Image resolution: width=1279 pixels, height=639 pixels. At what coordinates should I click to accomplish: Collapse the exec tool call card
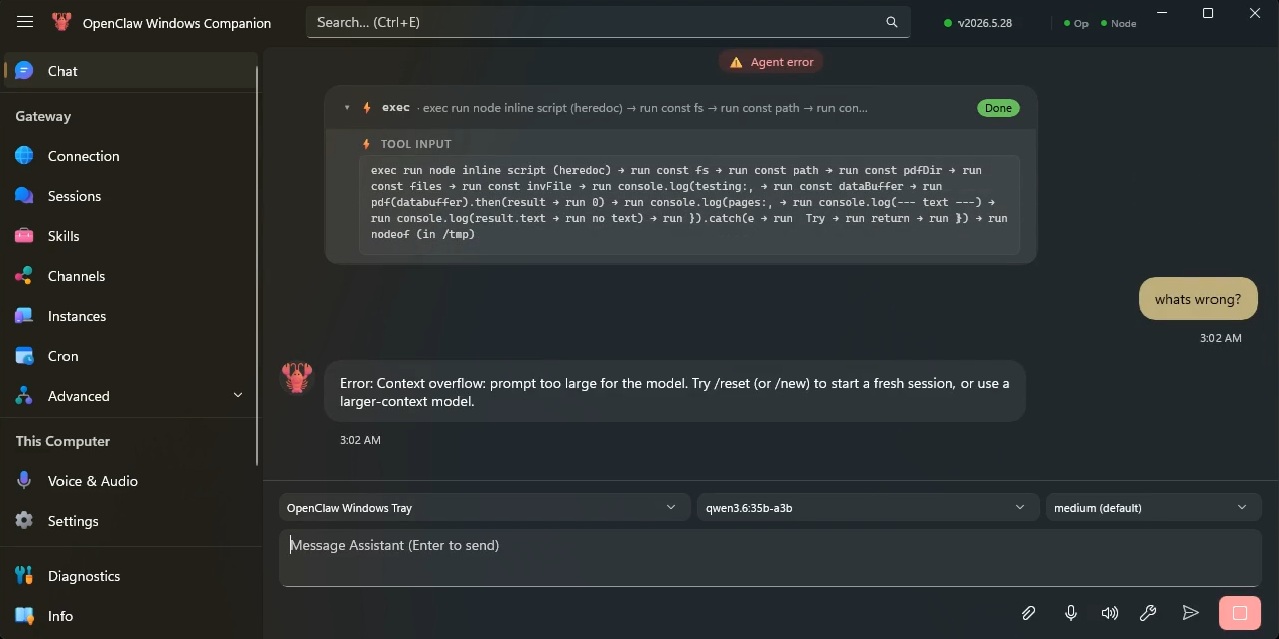click(x=347, y=108)
